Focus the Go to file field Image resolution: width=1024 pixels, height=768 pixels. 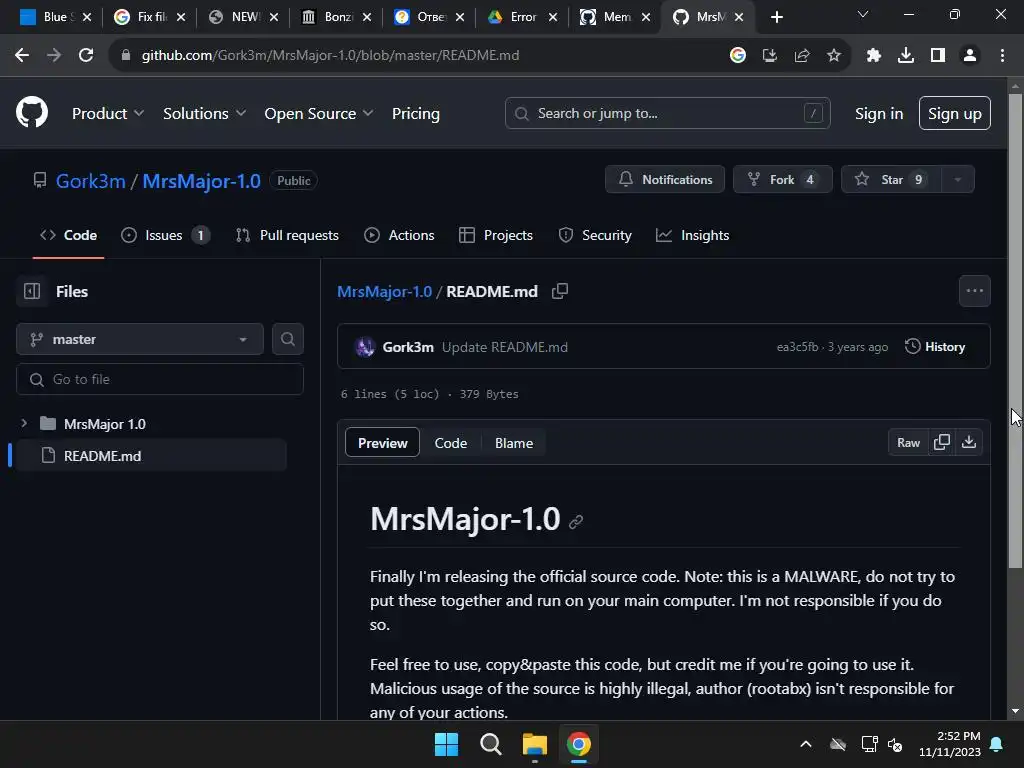pos(160,379)
